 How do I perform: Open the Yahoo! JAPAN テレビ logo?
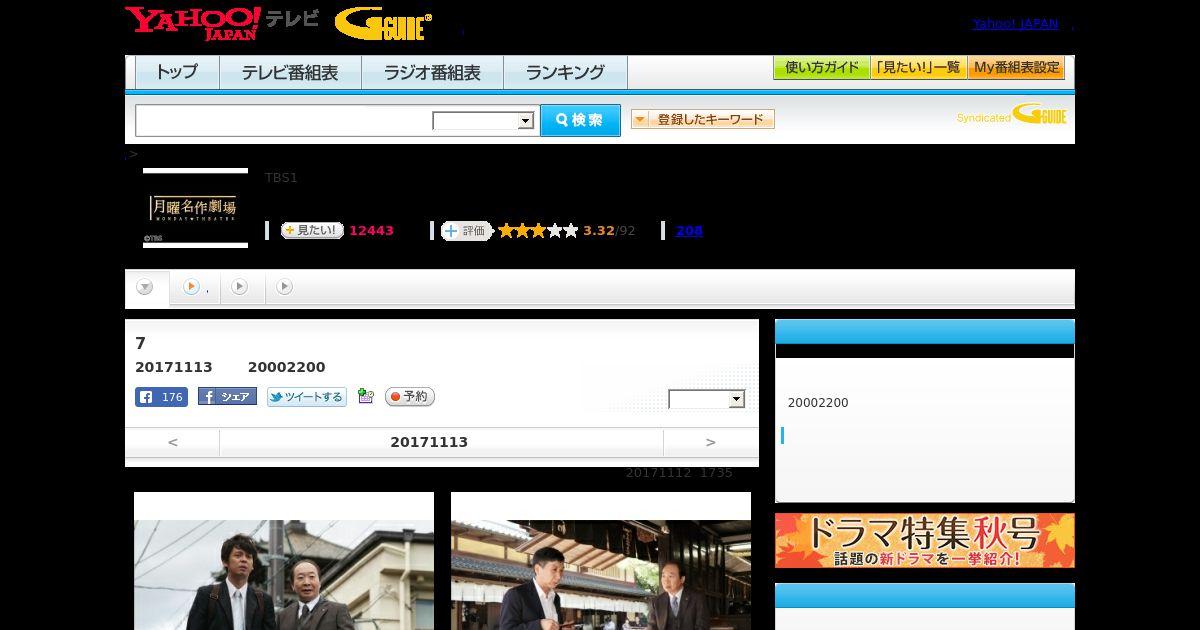[222, 23]
